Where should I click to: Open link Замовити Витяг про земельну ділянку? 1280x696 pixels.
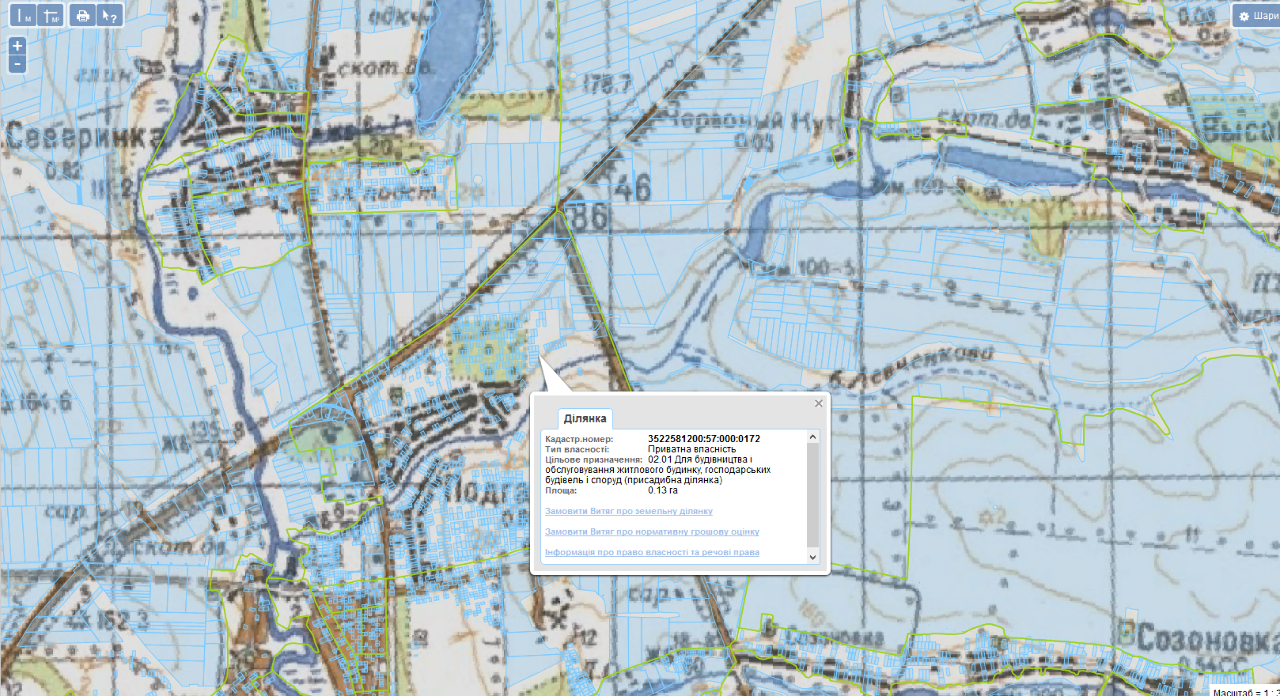click(x=629, y=511)
